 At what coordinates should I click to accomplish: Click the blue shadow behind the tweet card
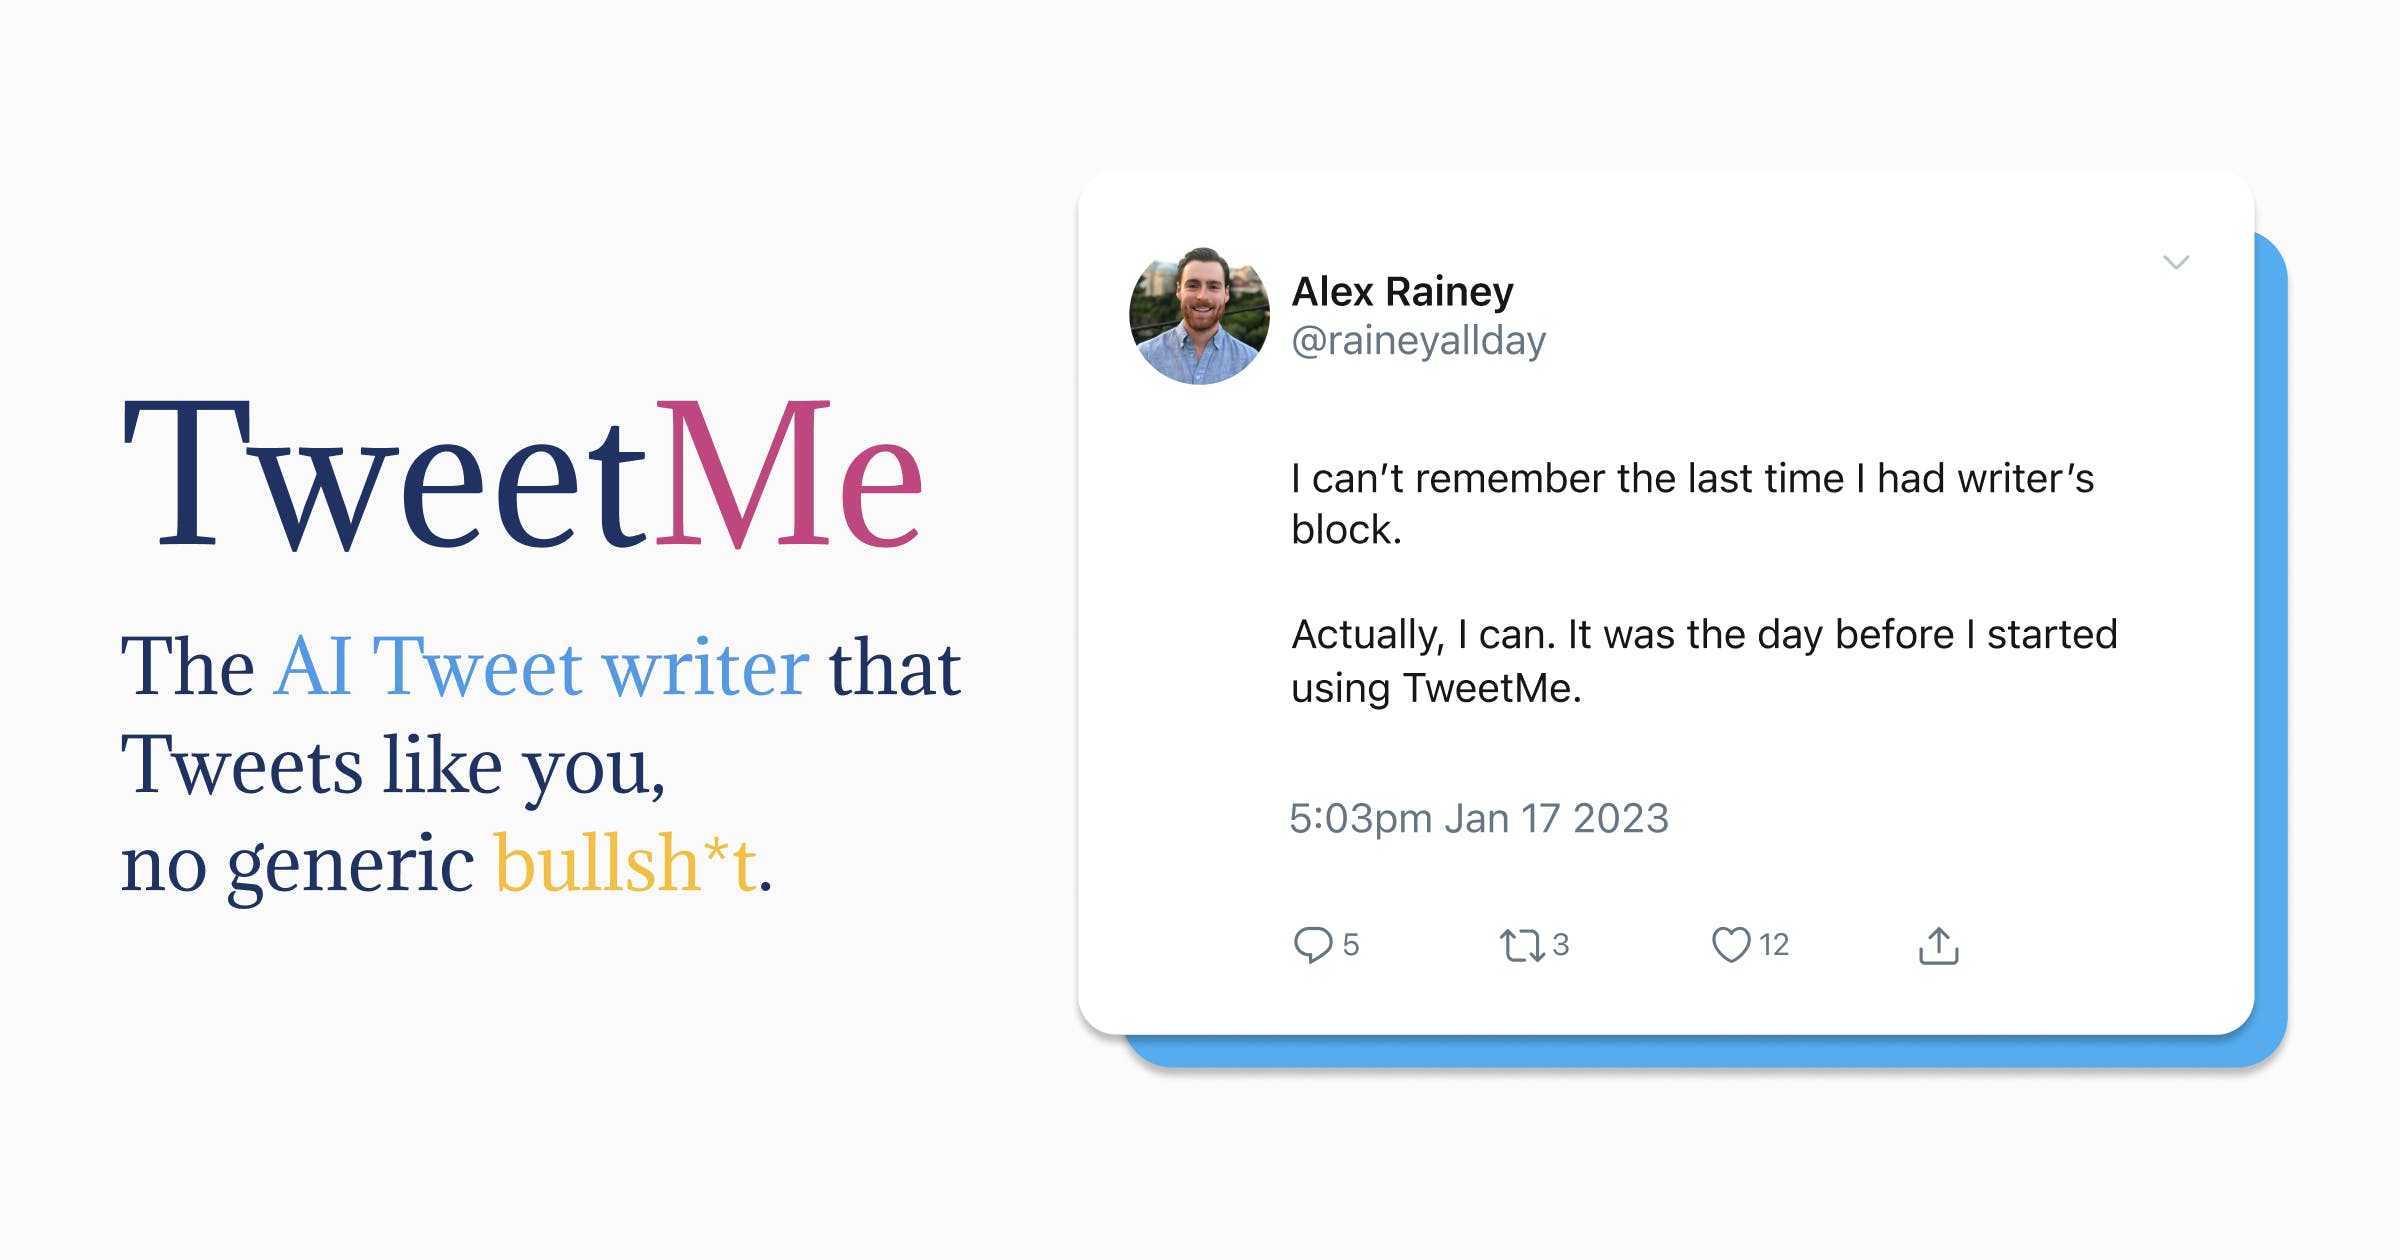tap(2271, 650)
